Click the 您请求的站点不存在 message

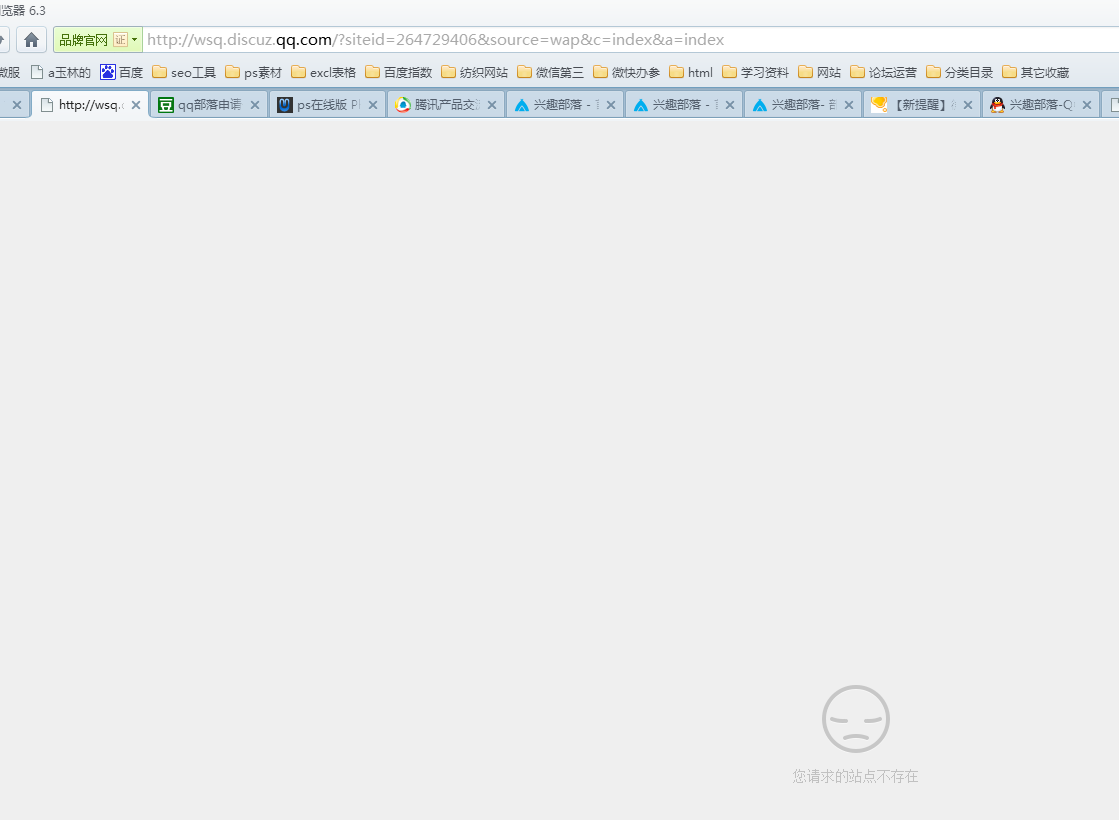855,776
